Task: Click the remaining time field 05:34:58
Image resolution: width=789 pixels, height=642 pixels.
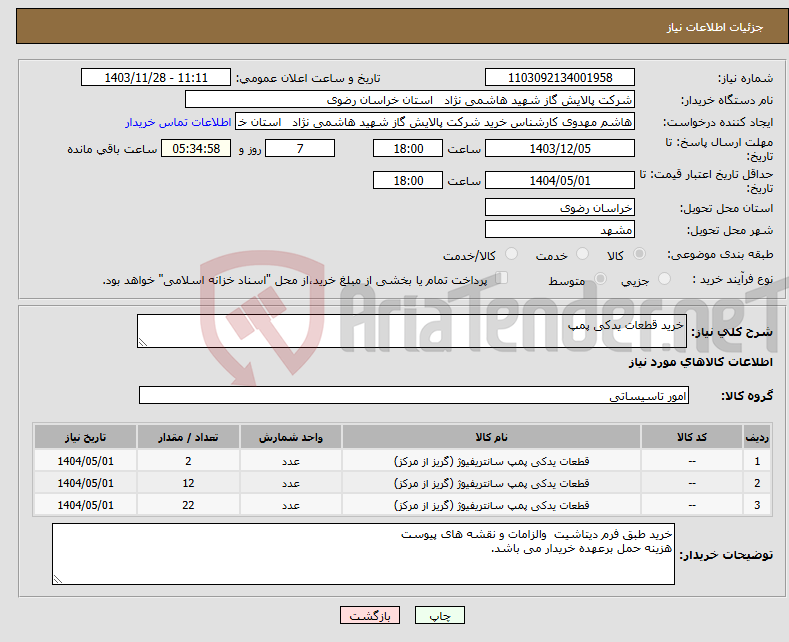Action: tap(196, 148)
